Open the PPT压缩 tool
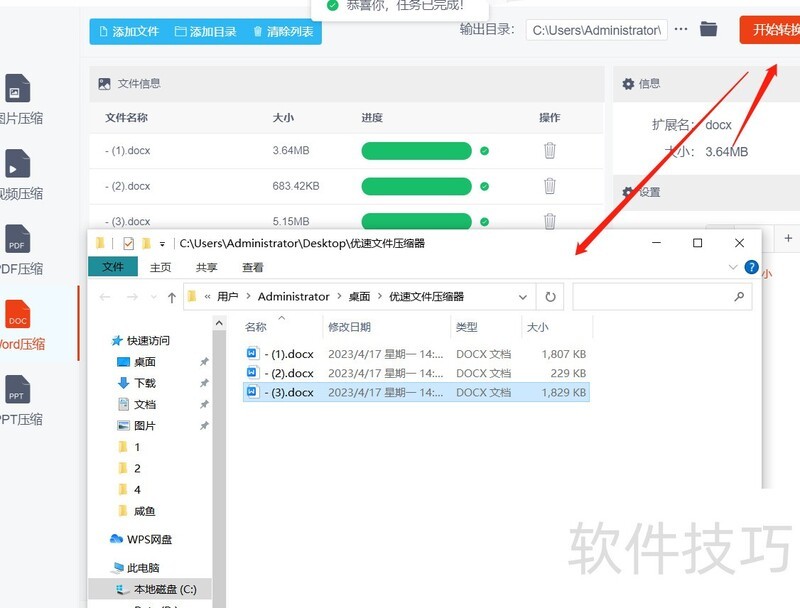This screenshot has height=608, width=800. pos(15,400)
